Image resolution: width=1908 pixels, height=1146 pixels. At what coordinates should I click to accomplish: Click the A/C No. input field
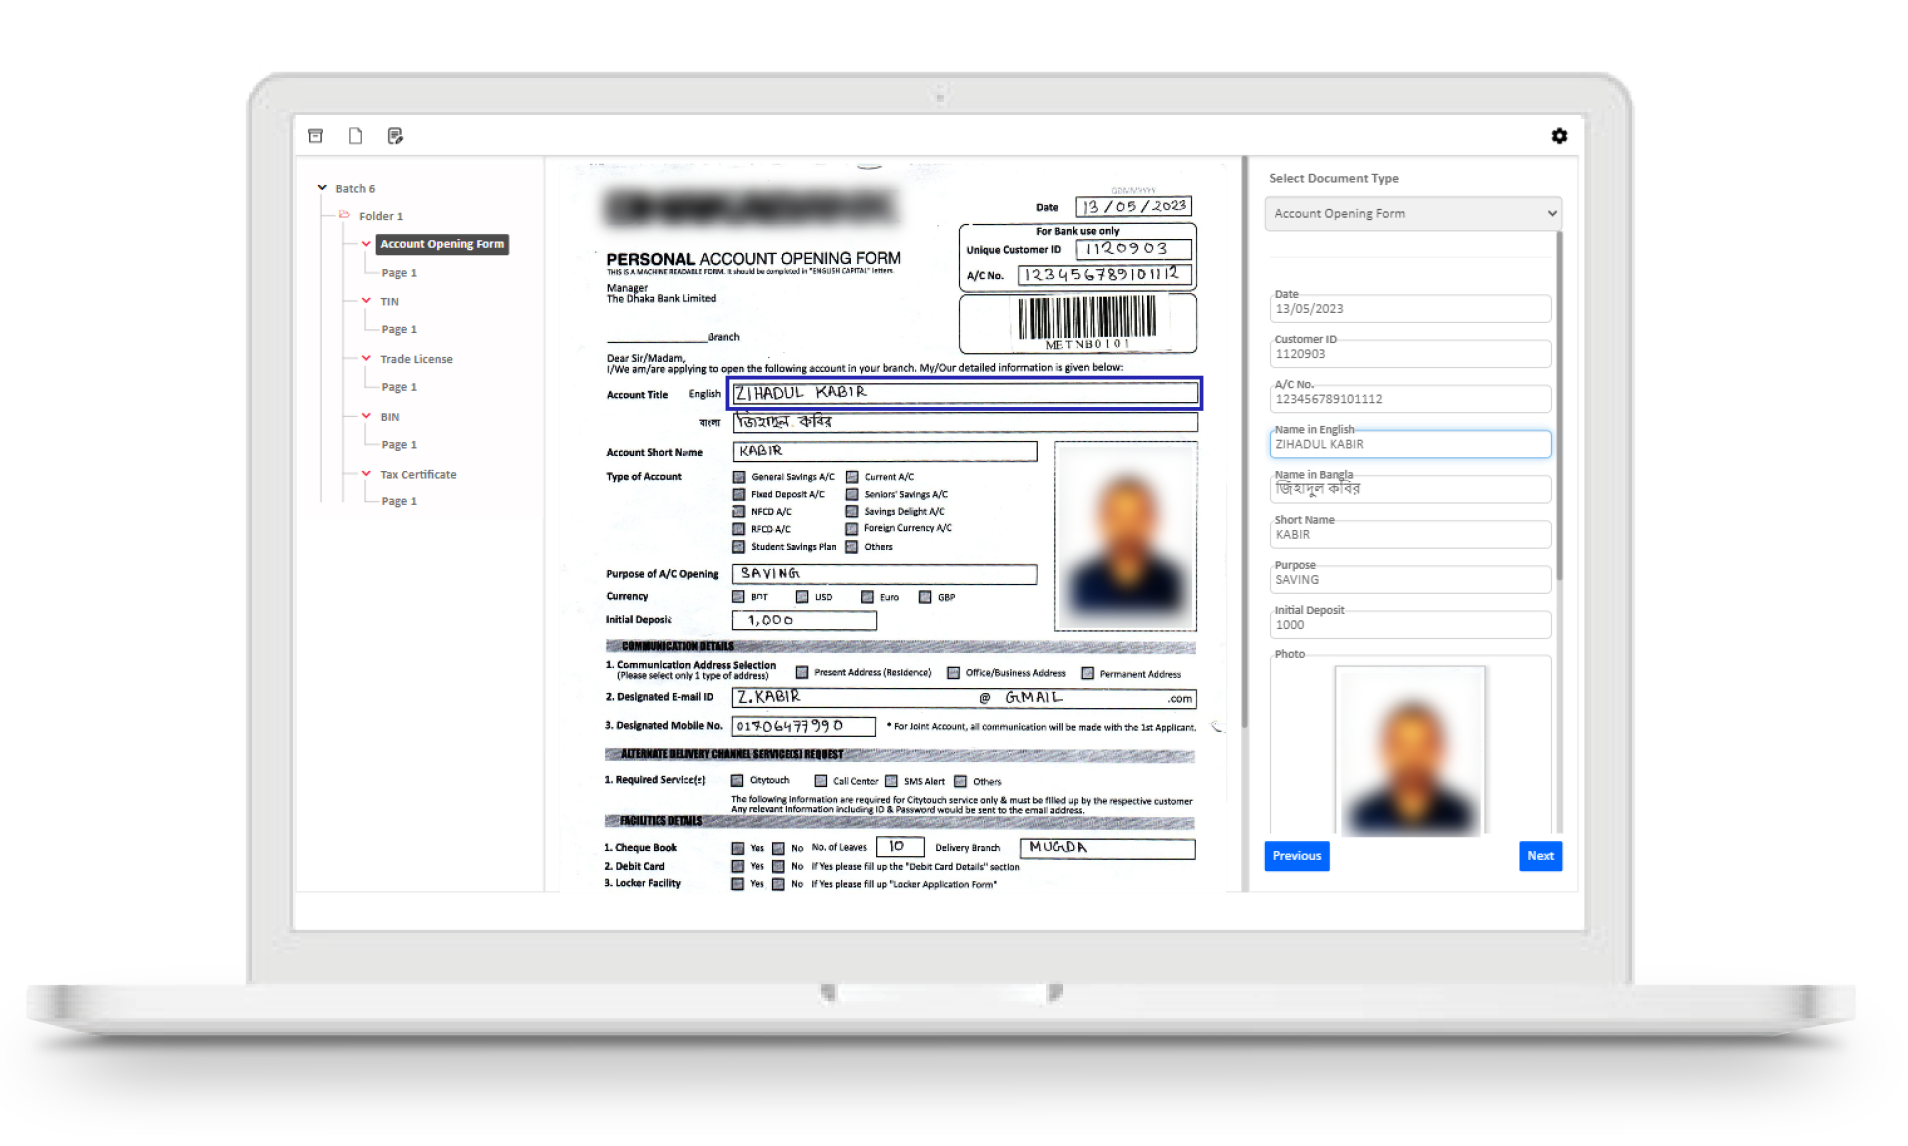coord(1410,399)
